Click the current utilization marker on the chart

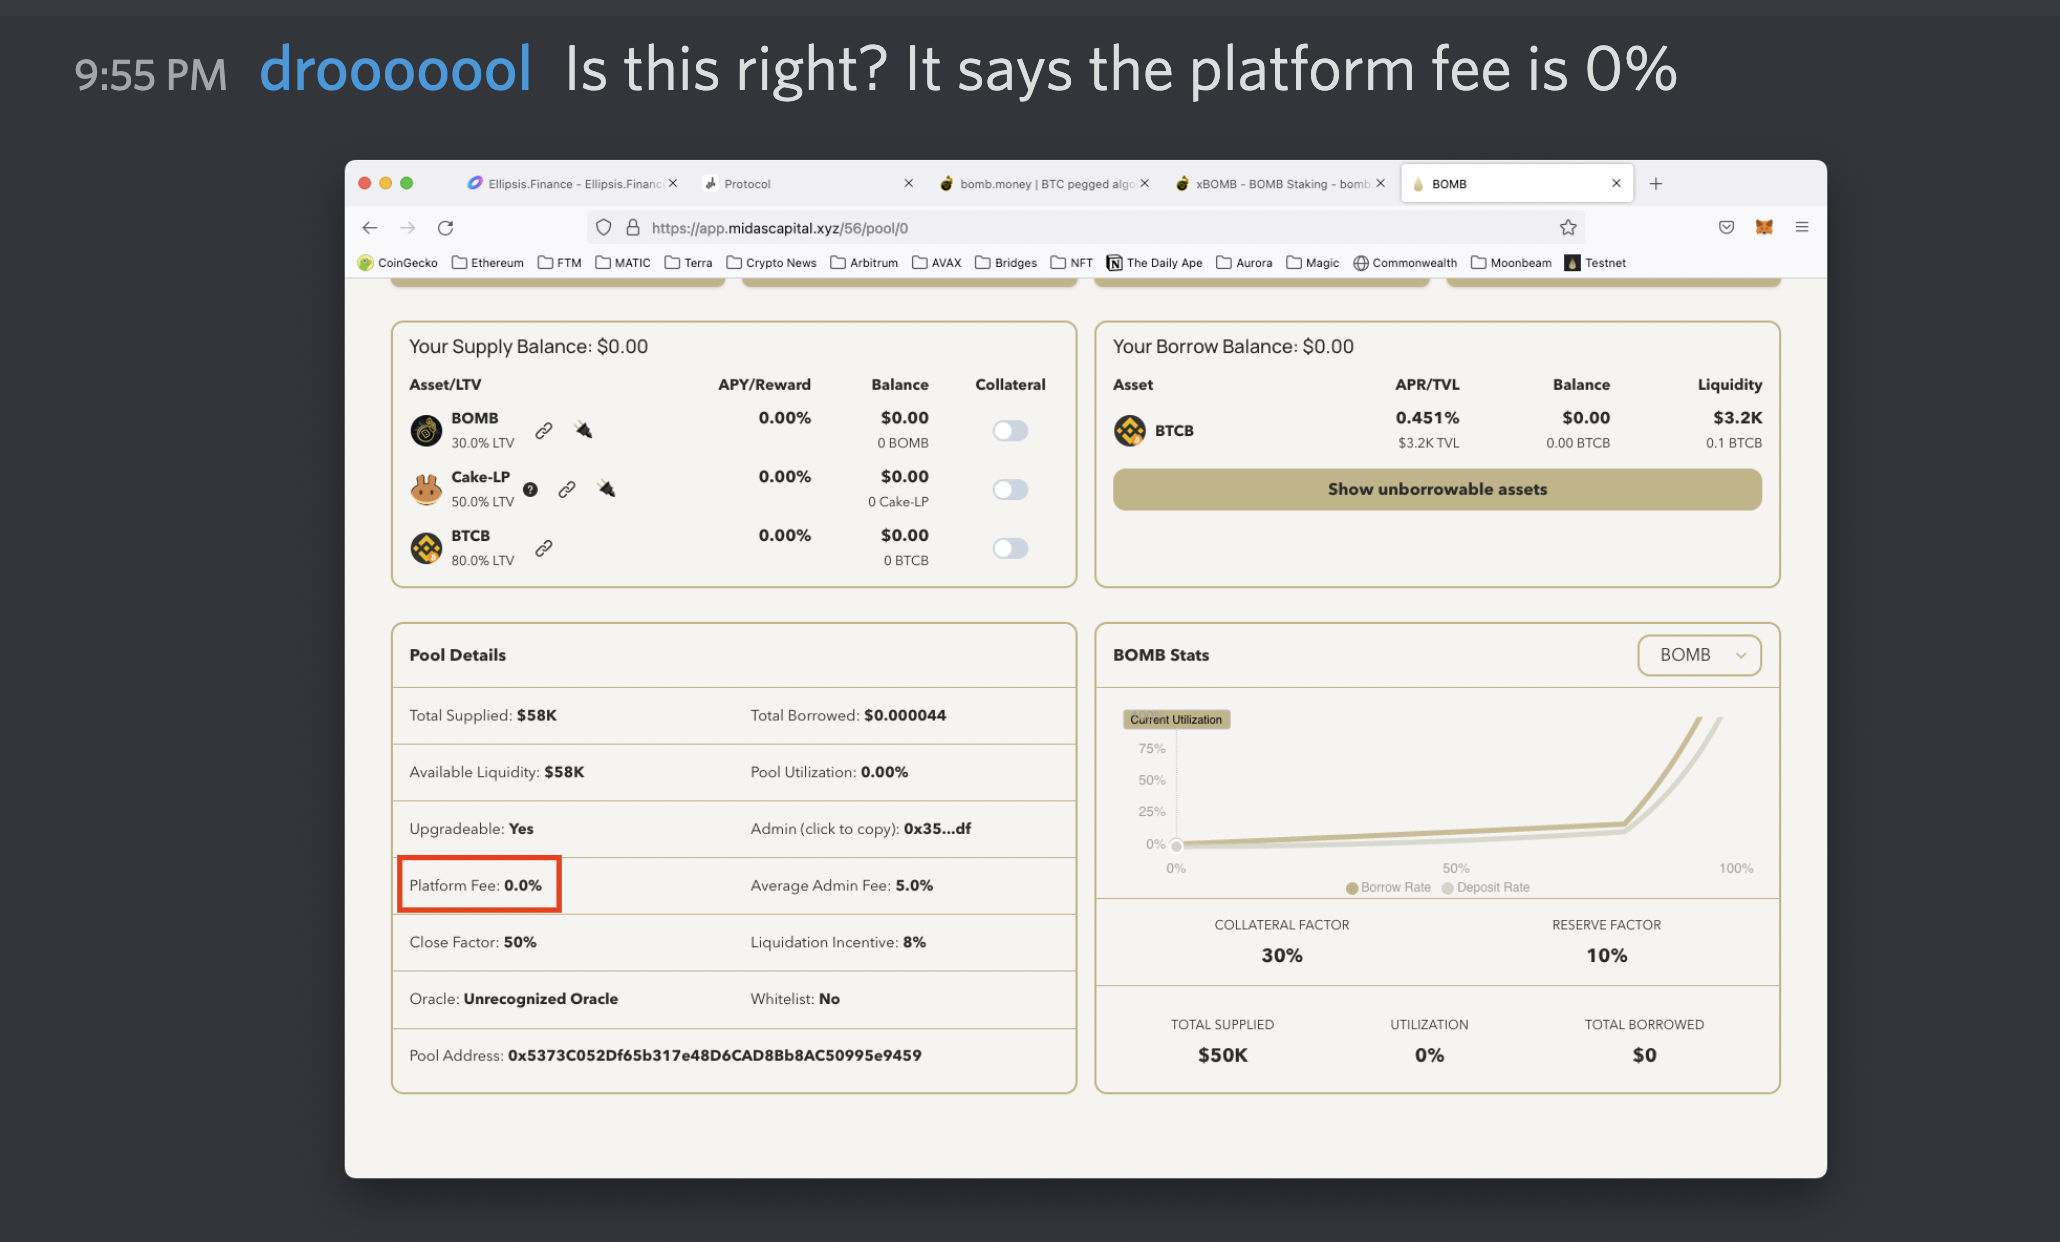pyautogui.click(x=1176, y=845)
